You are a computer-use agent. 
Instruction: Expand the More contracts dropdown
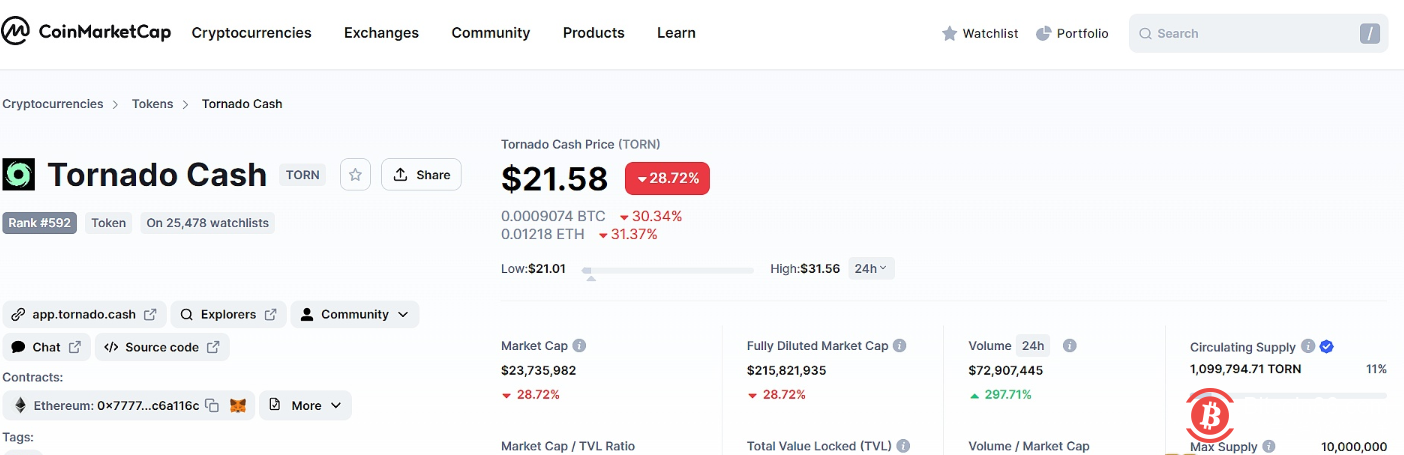(x=305, y=405)
